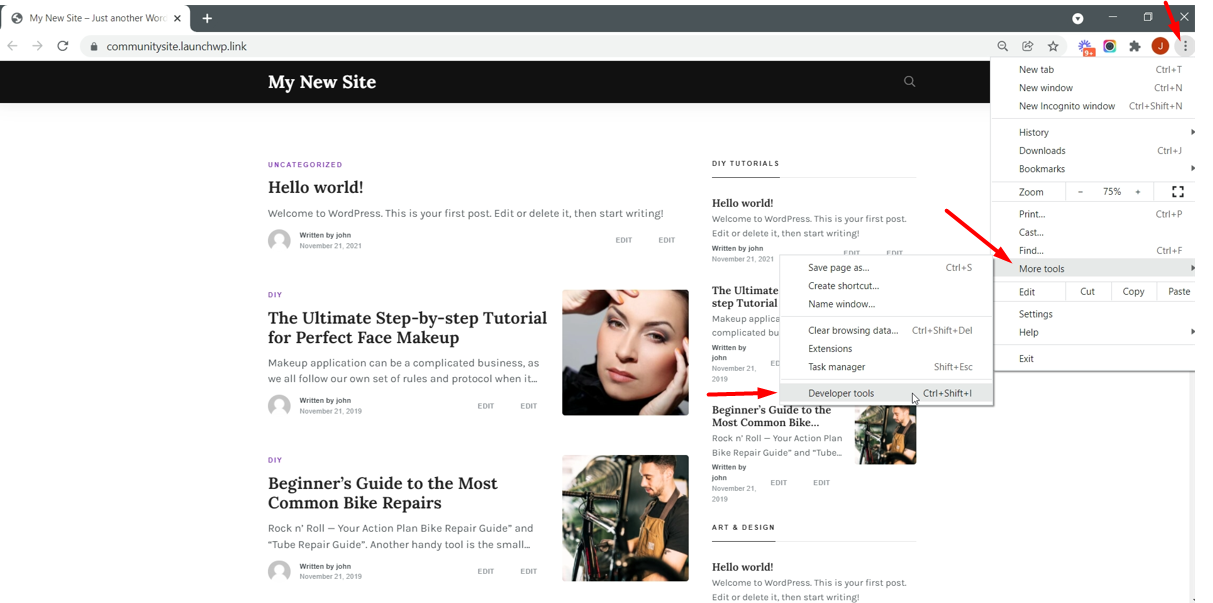The image size is (1213, 603).
Task: Click the large bike repair post thumbnail
Action: pyautogui.click(x=625, y=518)
